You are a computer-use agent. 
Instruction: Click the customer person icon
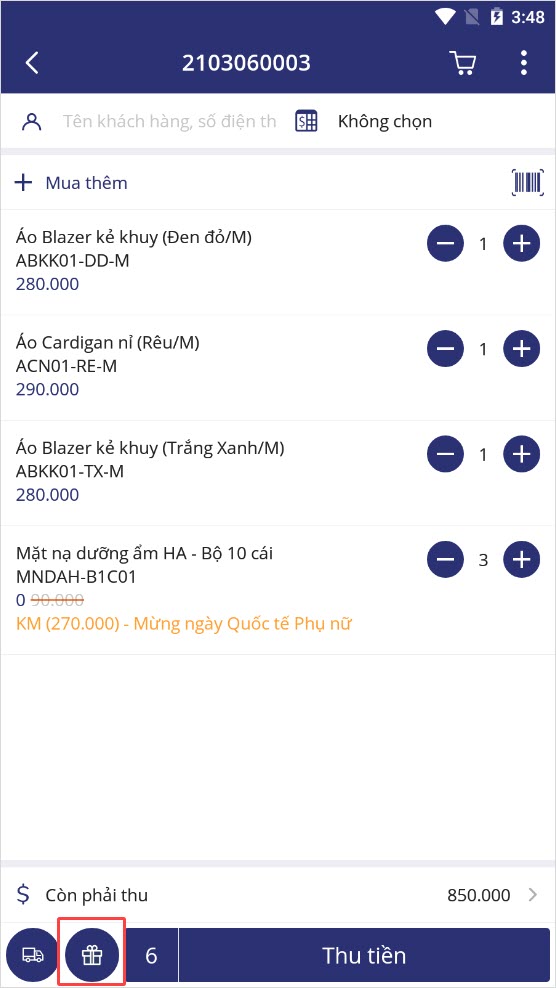[32, 122]
